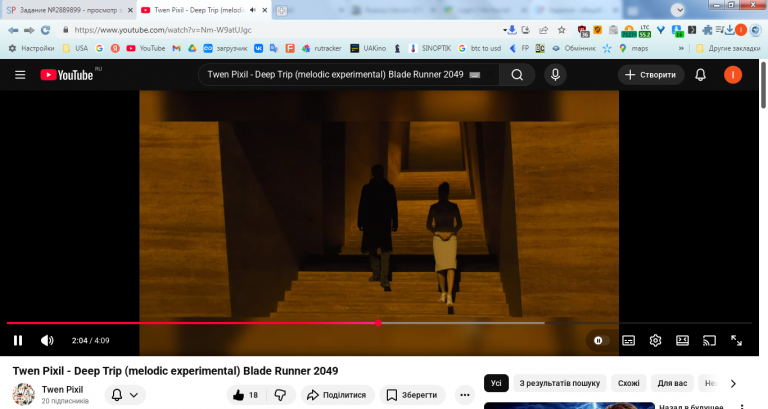Mute the video using the speaker icon
Image resolution: width=768 pixels, height=409 pixels.
pyautogui.click(x=47, y=340)
